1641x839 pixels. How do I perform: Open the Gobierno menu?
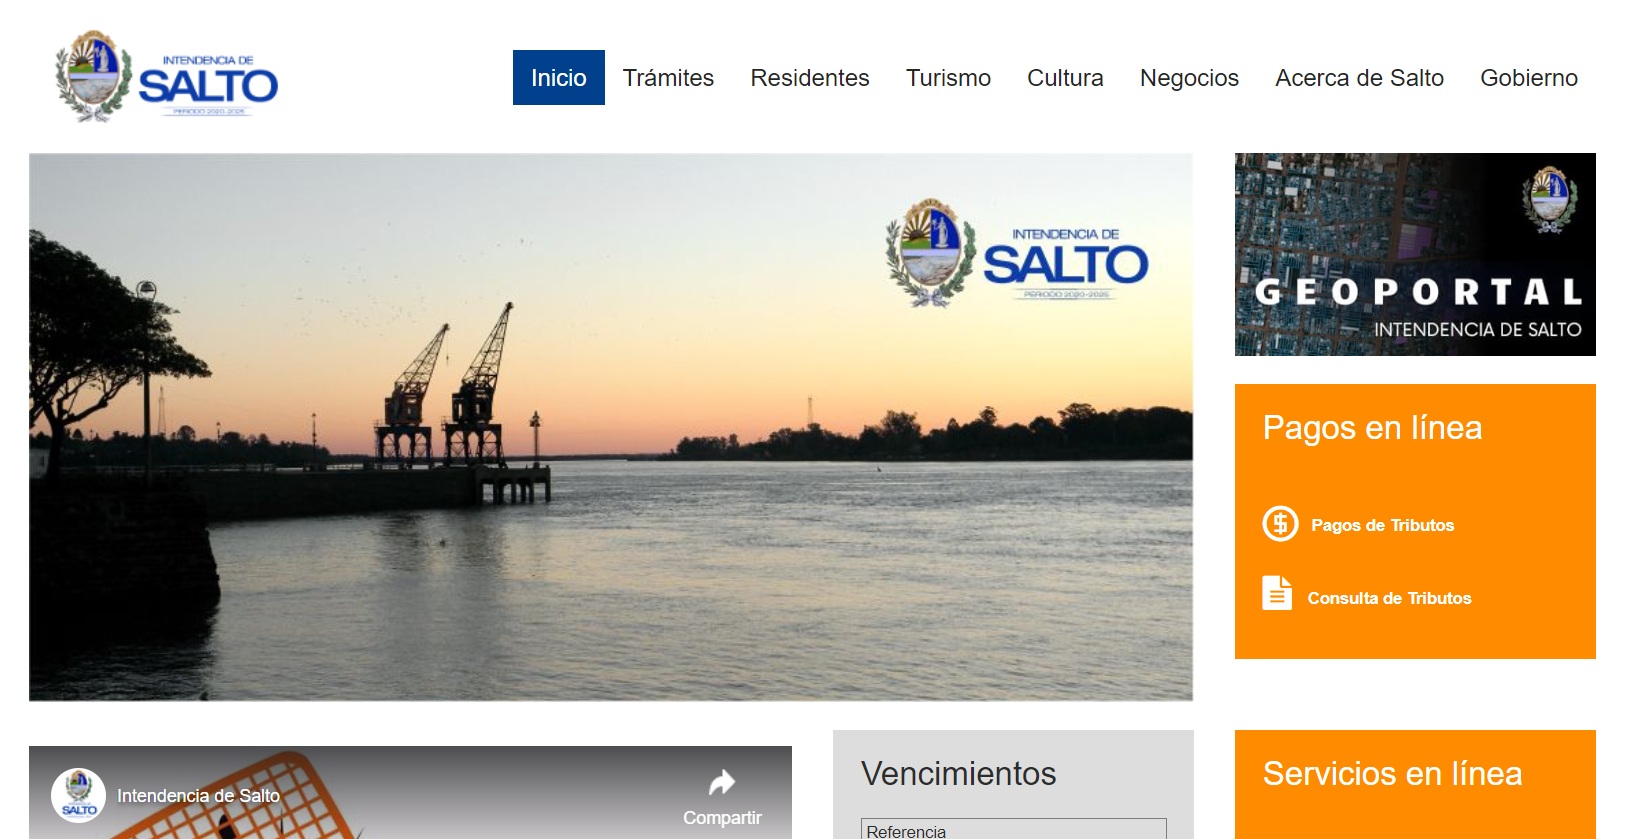click(1528, 78)
